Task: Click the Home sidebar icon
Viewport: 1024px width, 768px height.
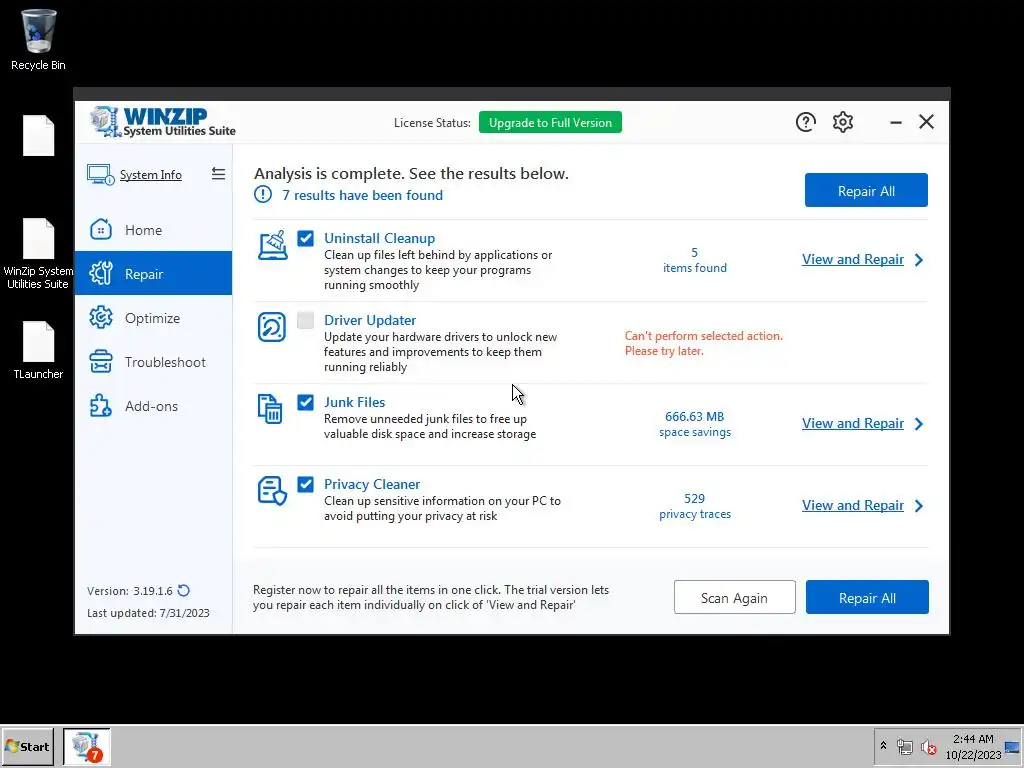Action: pos(101,230)
